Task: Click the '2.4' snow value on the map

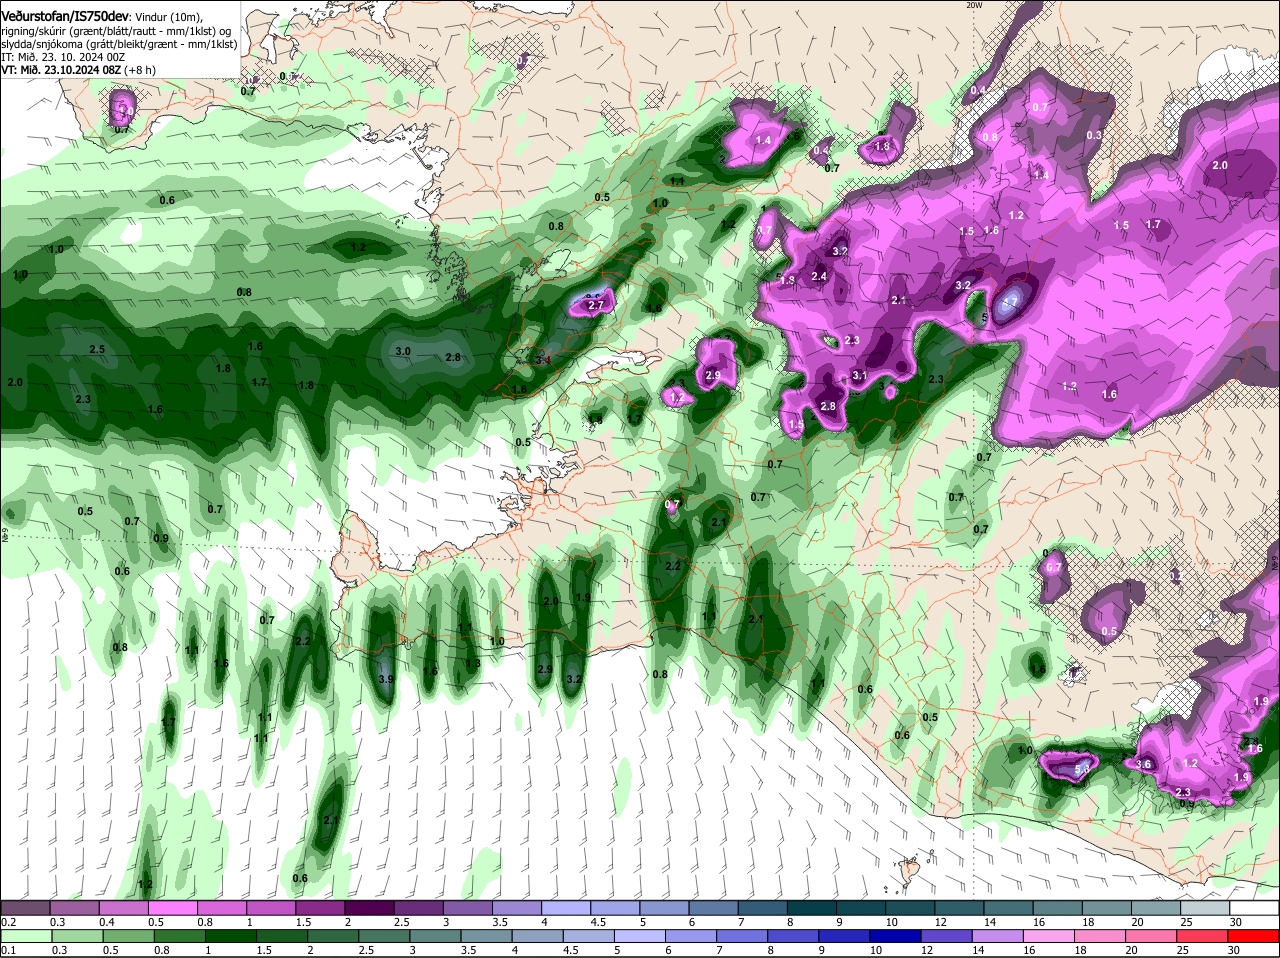Action: (819, 276)
